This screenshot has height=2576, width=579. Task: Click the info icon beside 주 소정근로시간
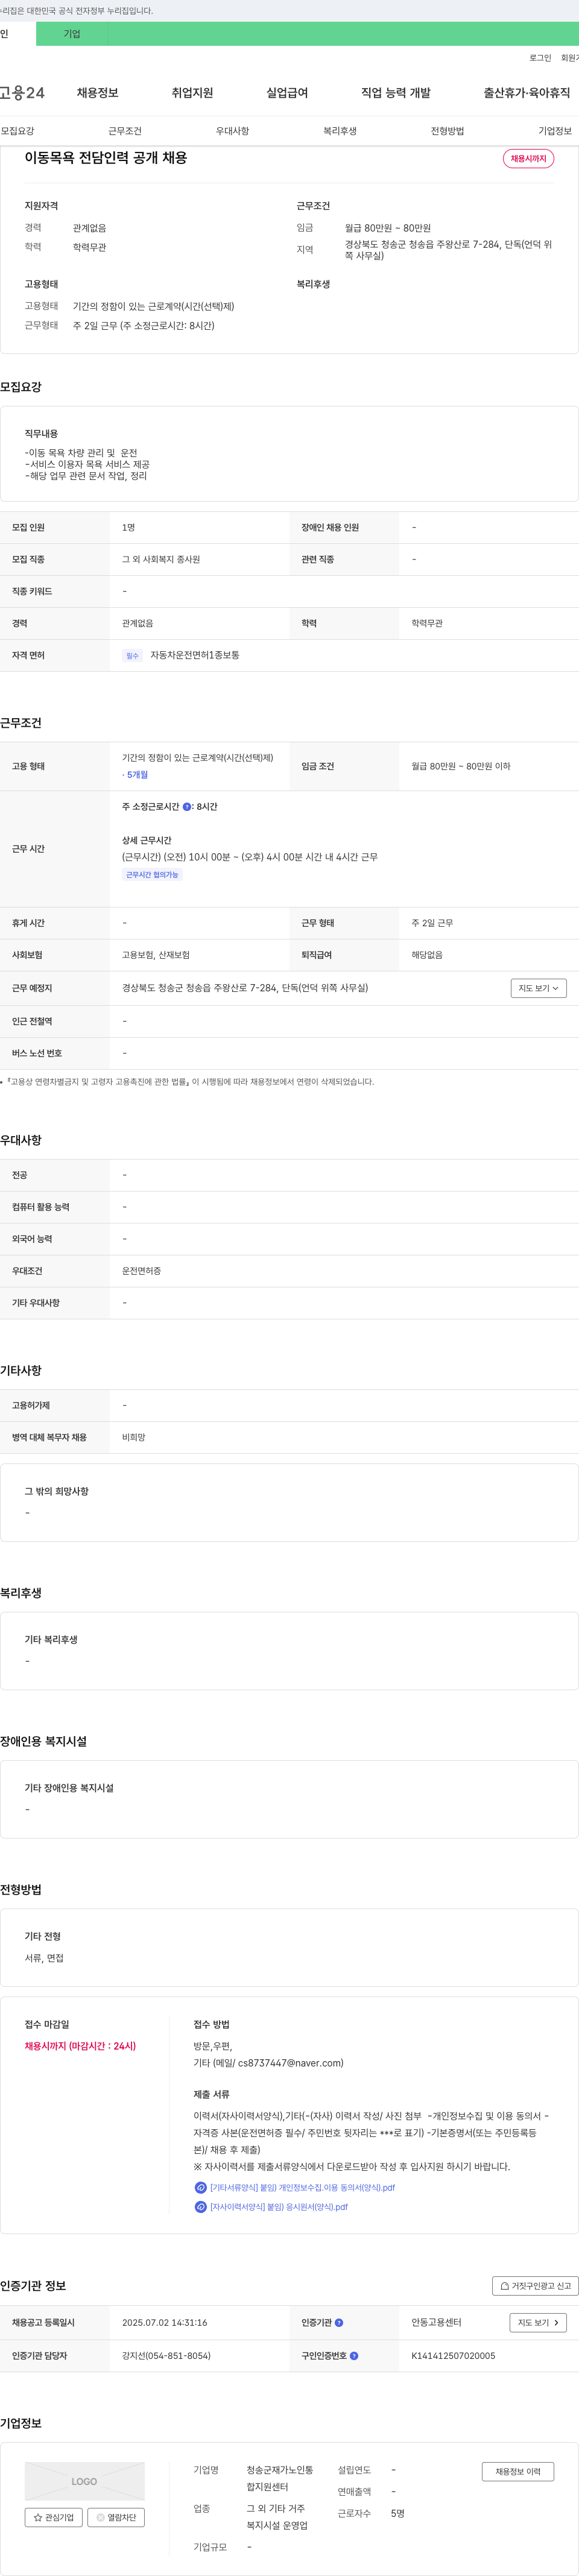point(187,807)
